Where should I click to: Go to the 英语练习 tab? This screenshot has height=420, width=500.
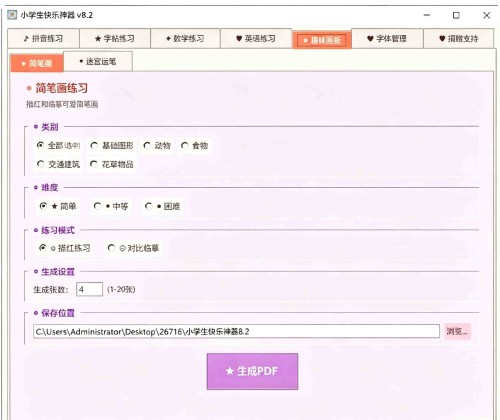[256, 39]
